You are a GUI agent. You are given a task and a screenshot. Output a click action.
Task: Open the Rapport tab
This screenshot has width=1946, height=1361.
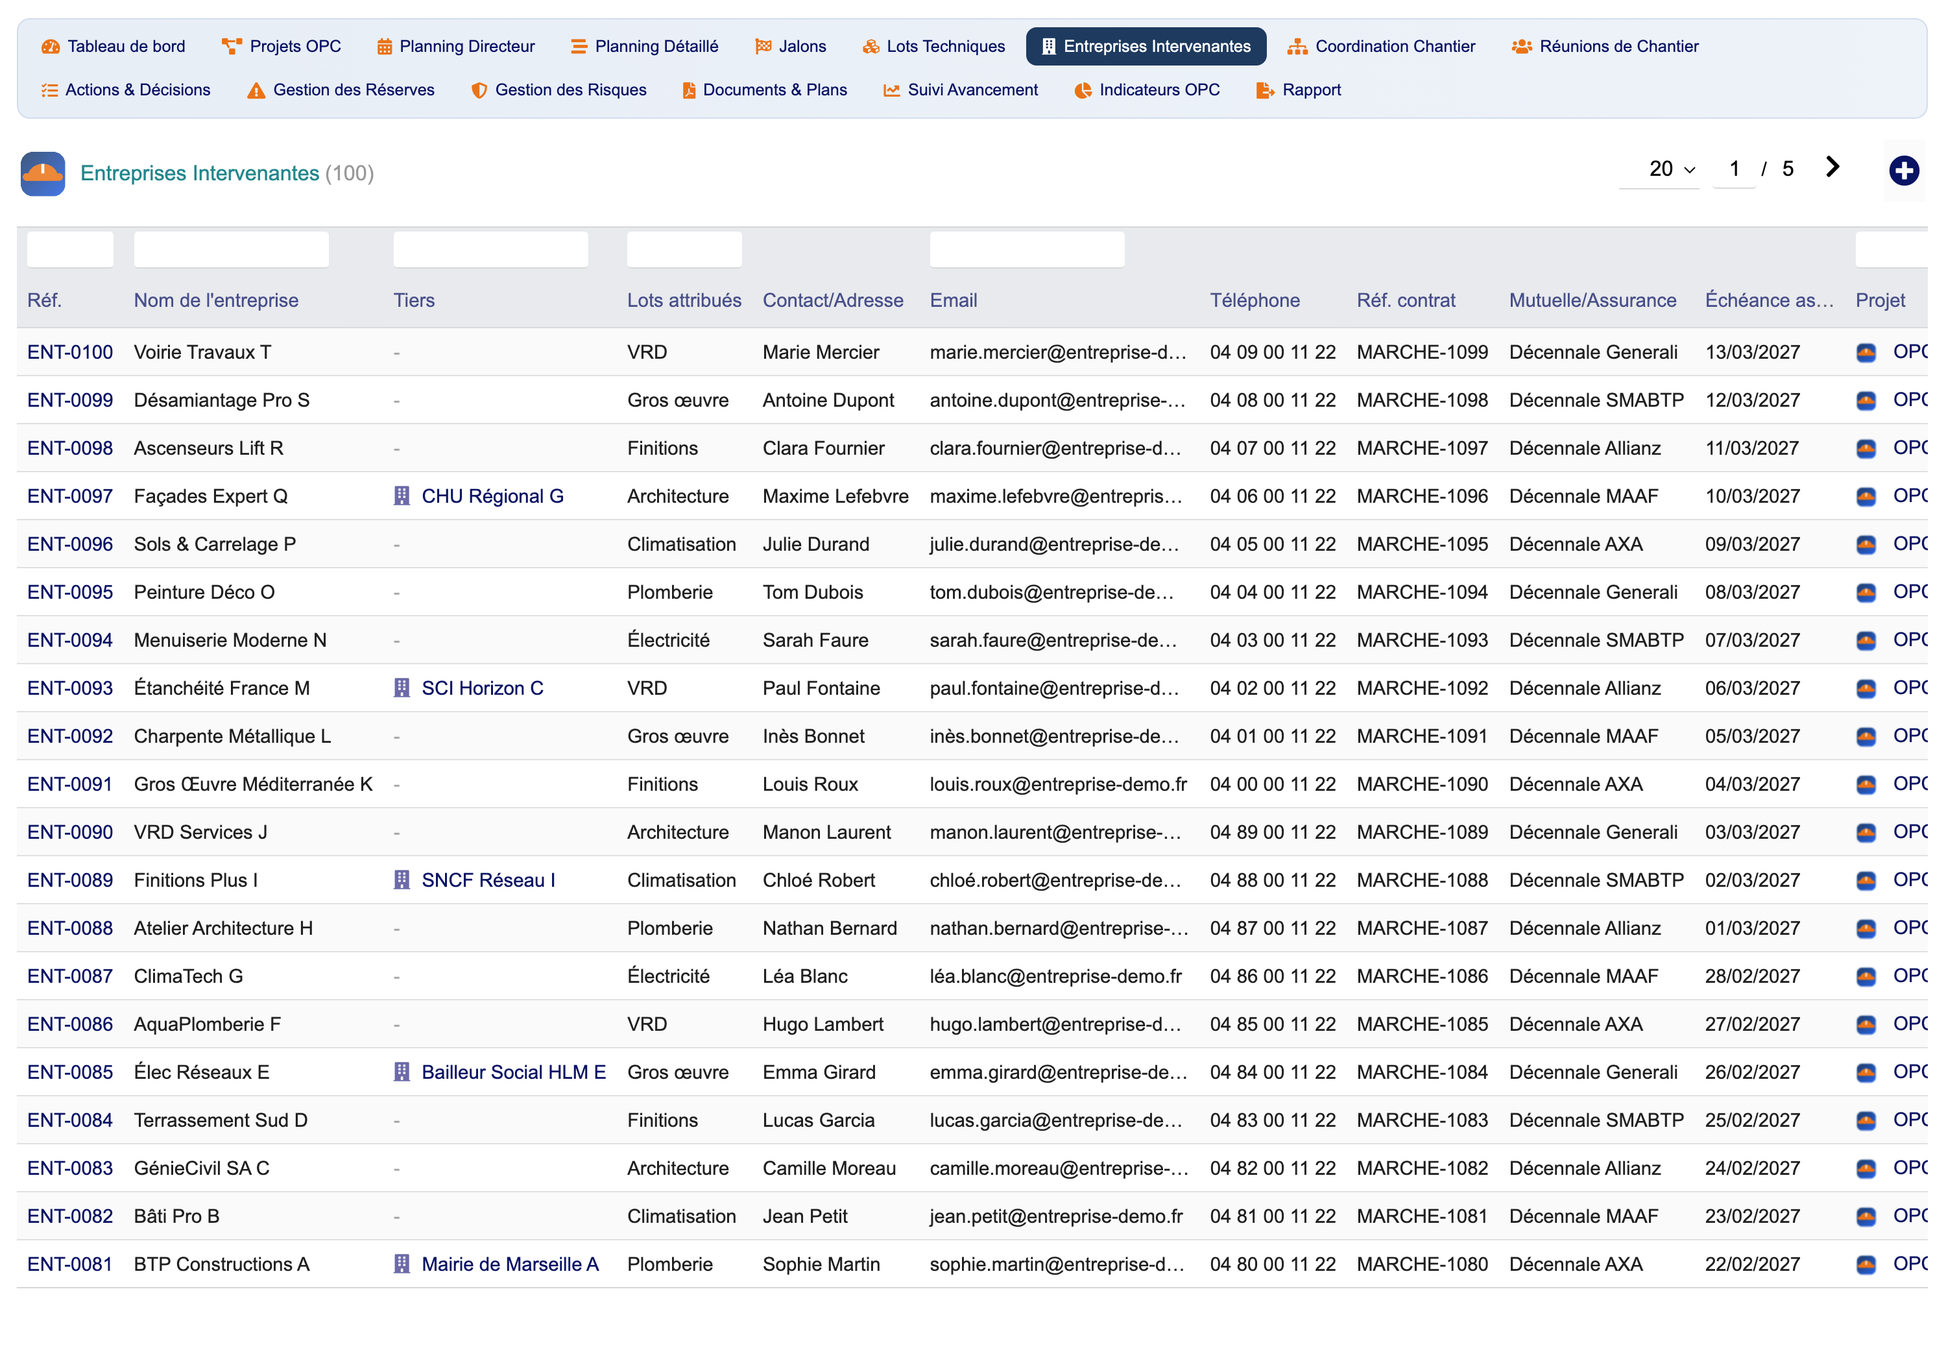click(x=1299, y=90)
